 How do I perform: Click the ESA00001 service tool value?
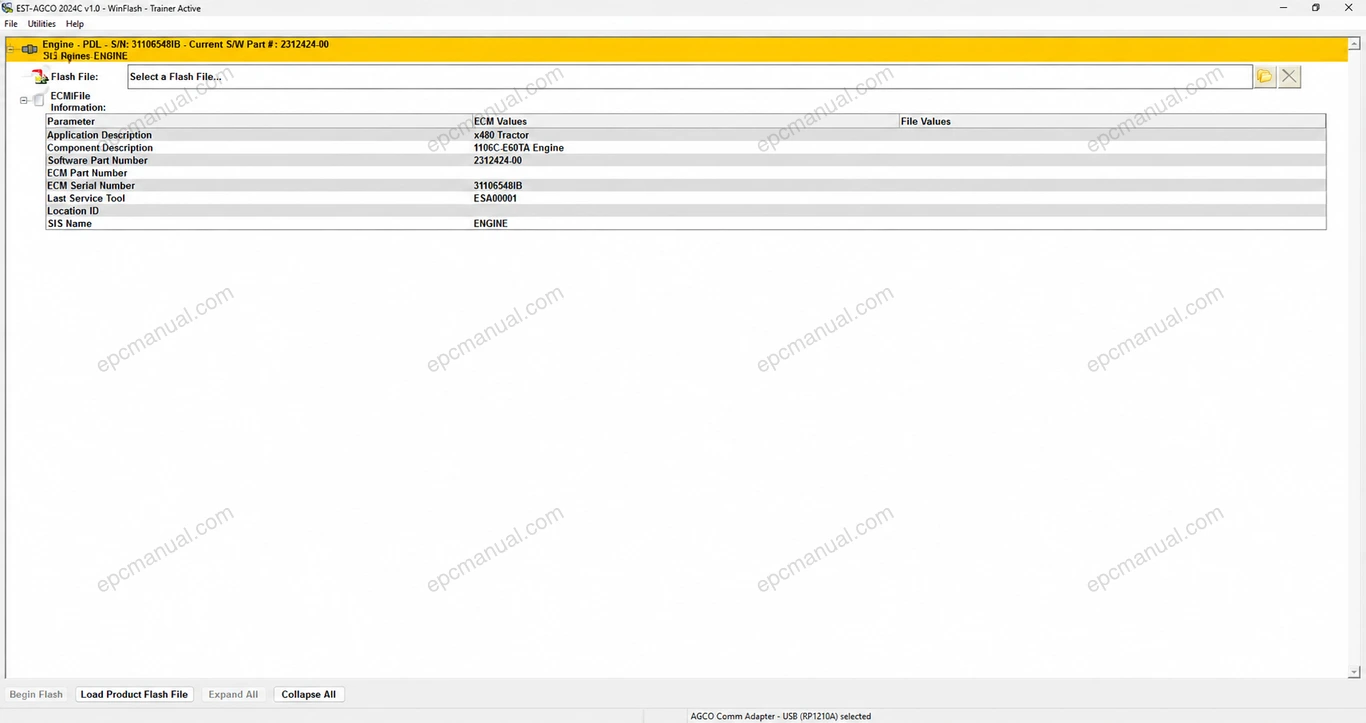[495, 198]
